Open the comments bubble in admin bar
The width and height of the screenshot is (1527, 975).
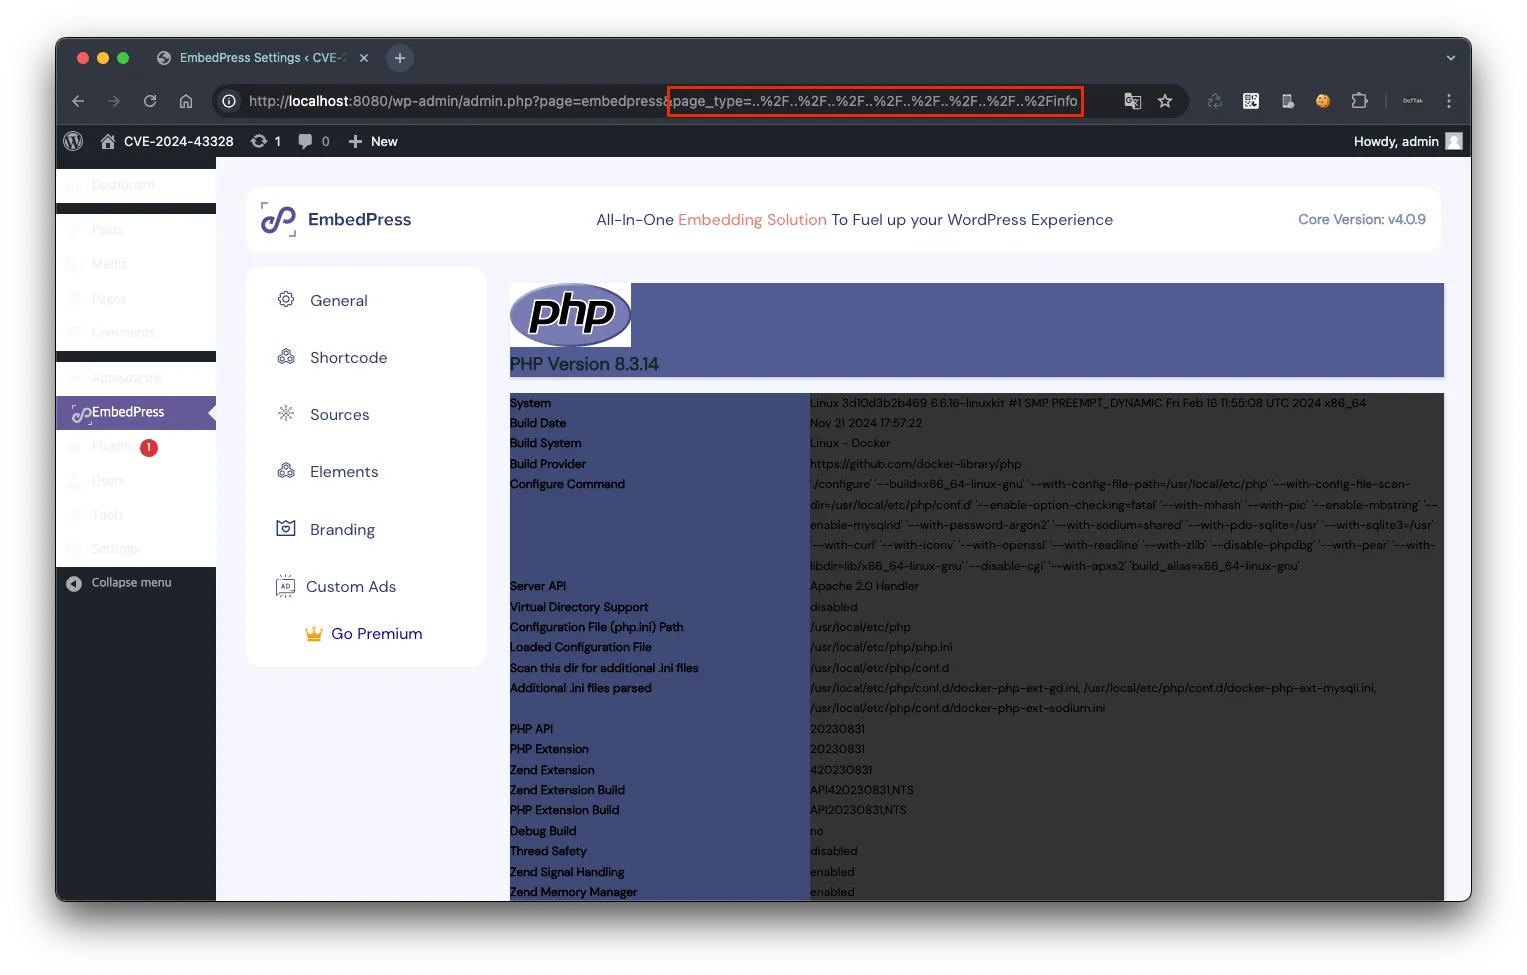pos(314,142)
